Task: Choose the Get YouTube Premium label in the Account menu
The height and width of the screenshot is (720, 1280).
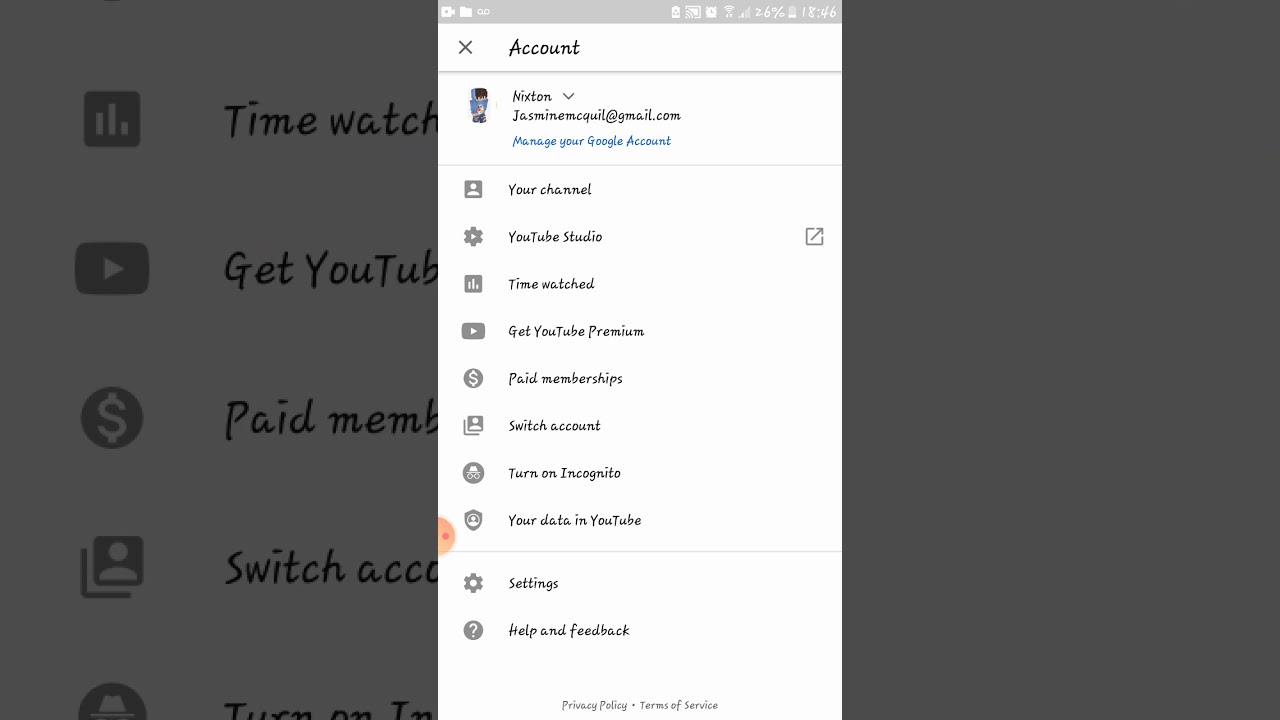Action: click(576, 331)
